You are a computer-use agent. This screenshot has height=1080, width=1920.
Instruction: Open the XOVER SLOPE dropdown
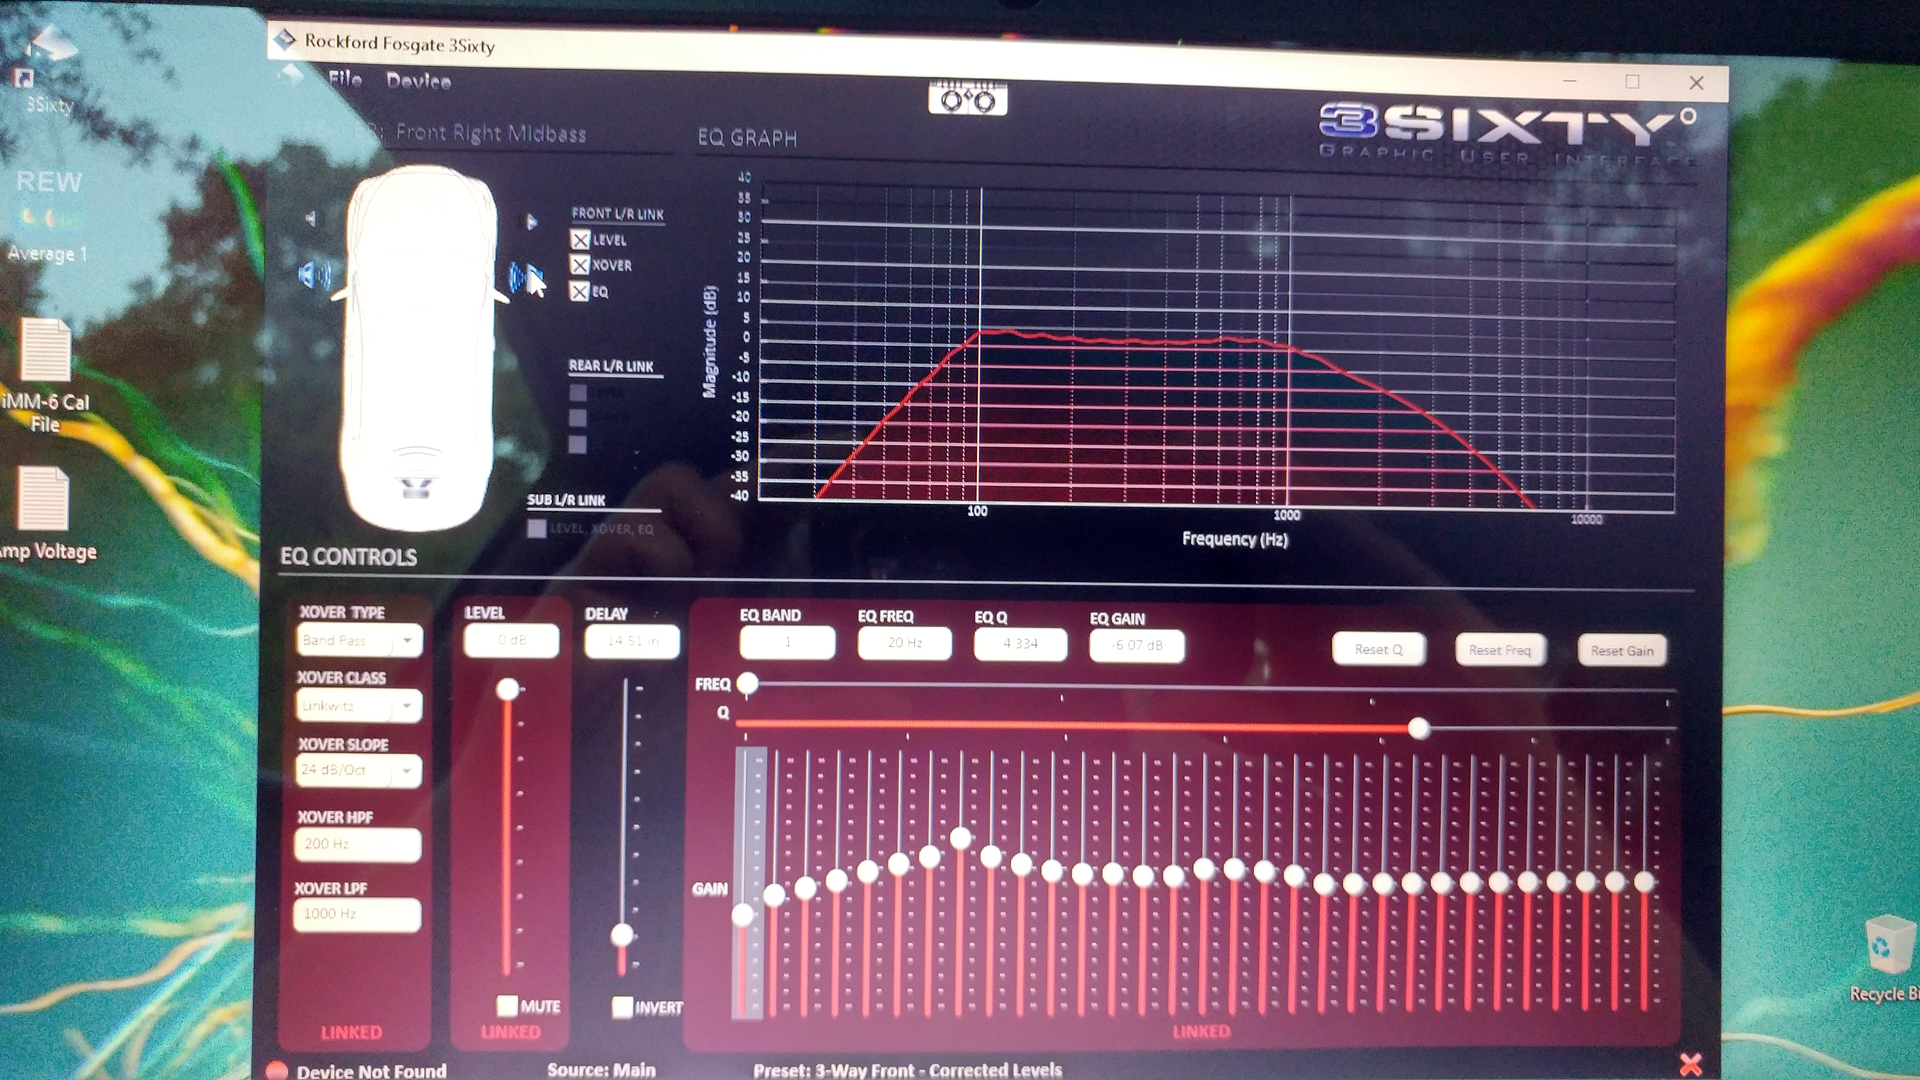[358, 770]
